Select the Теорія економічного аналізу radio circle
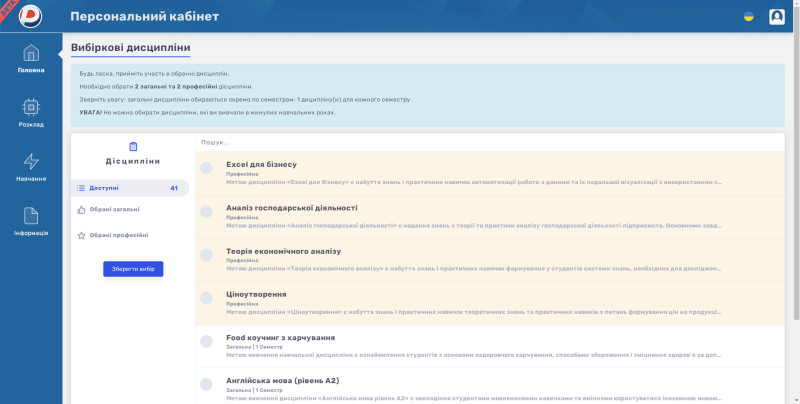The height and width of the screenshot is (404, 800). pos(206,255)
